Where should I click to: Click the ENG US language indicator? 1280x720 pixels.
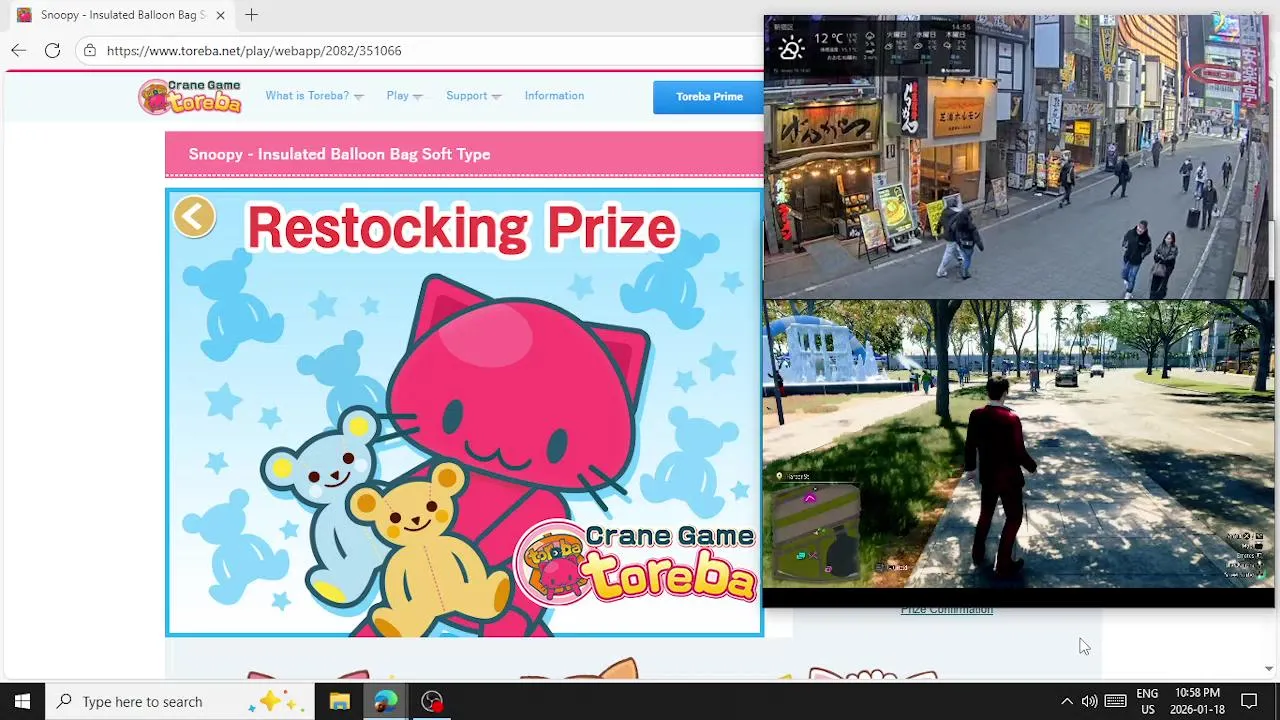coord(1147,702)
